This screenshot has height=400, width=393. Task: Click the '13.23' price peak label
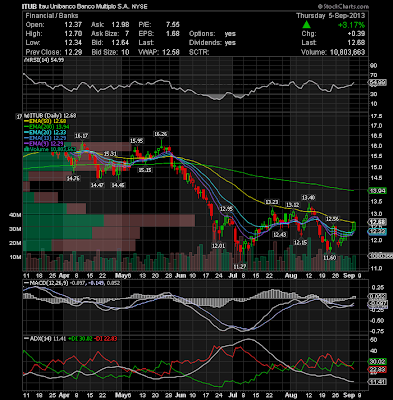(271, 202)
